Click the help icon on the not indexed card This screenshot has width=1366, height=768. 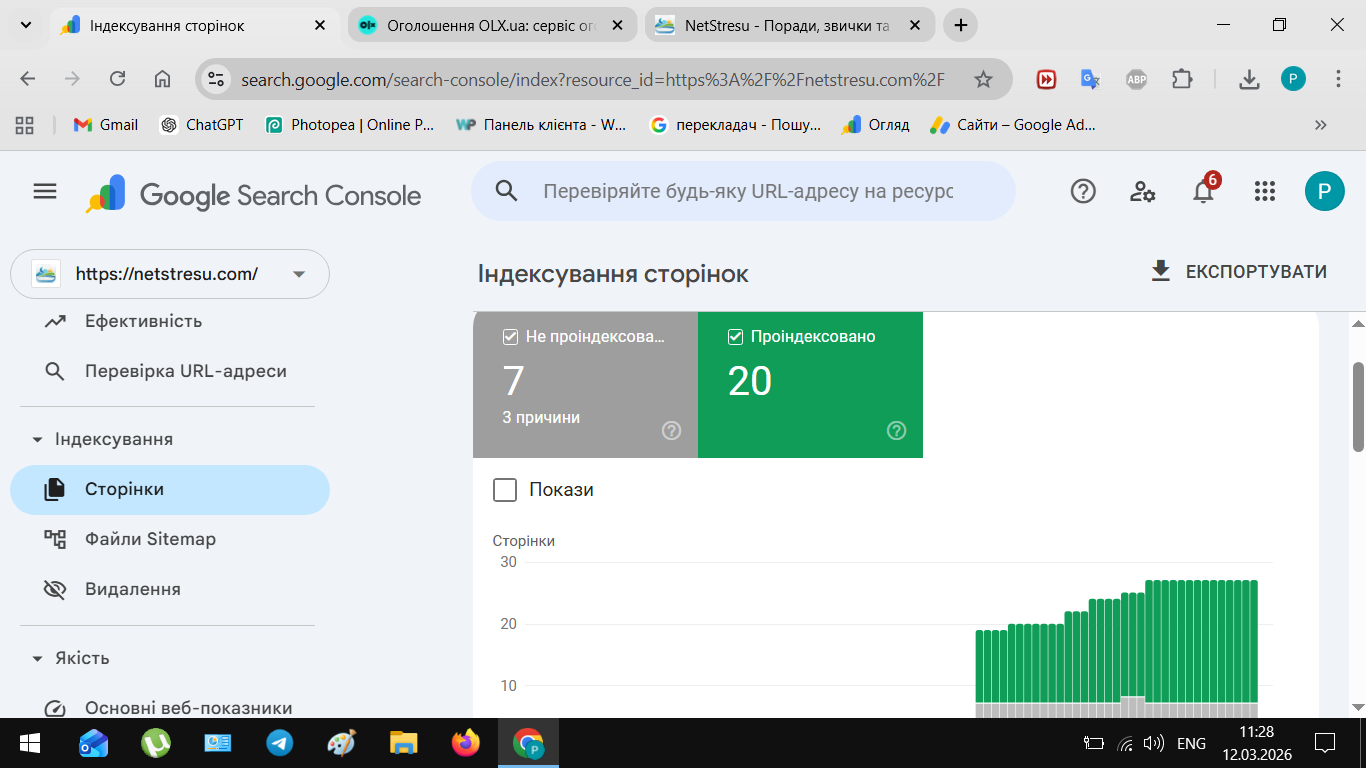[672, 431]
